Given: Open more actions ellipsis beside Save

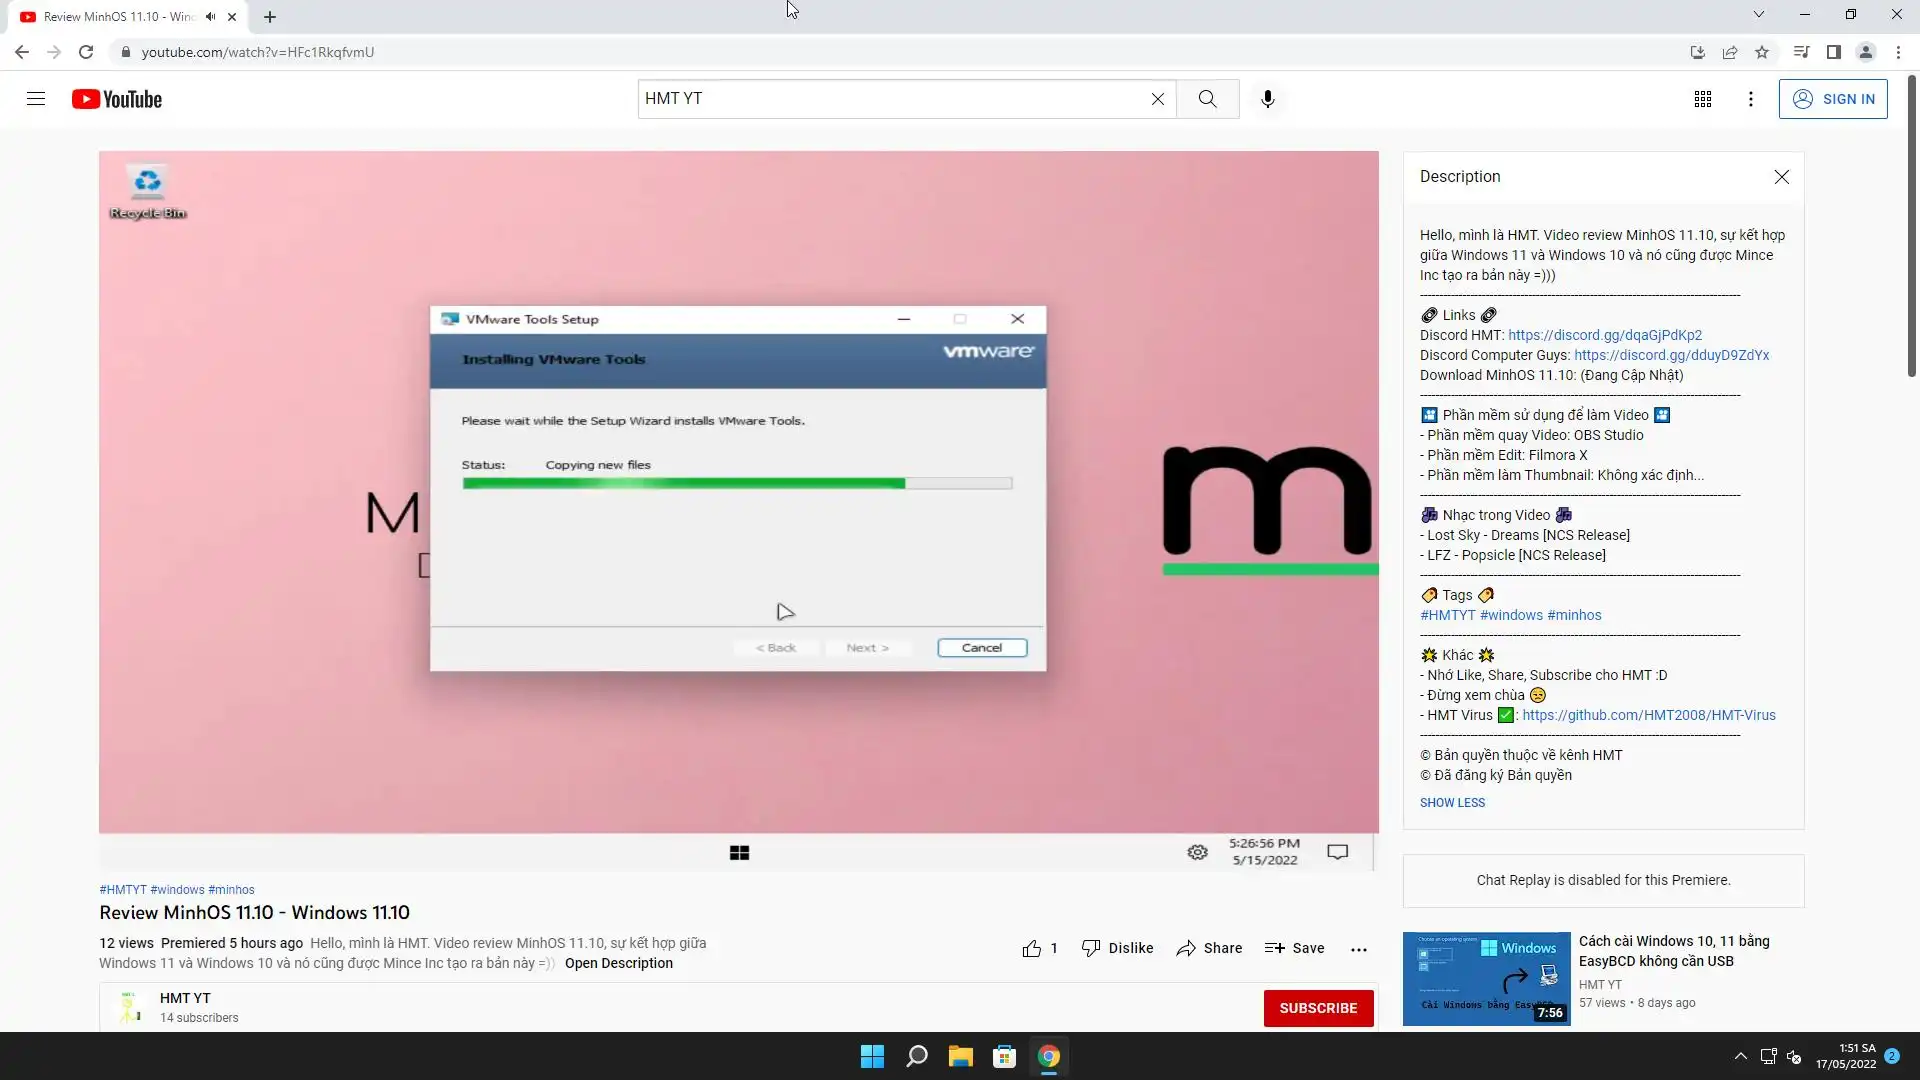Looking at the screenshot, I should coord(1358,949).
